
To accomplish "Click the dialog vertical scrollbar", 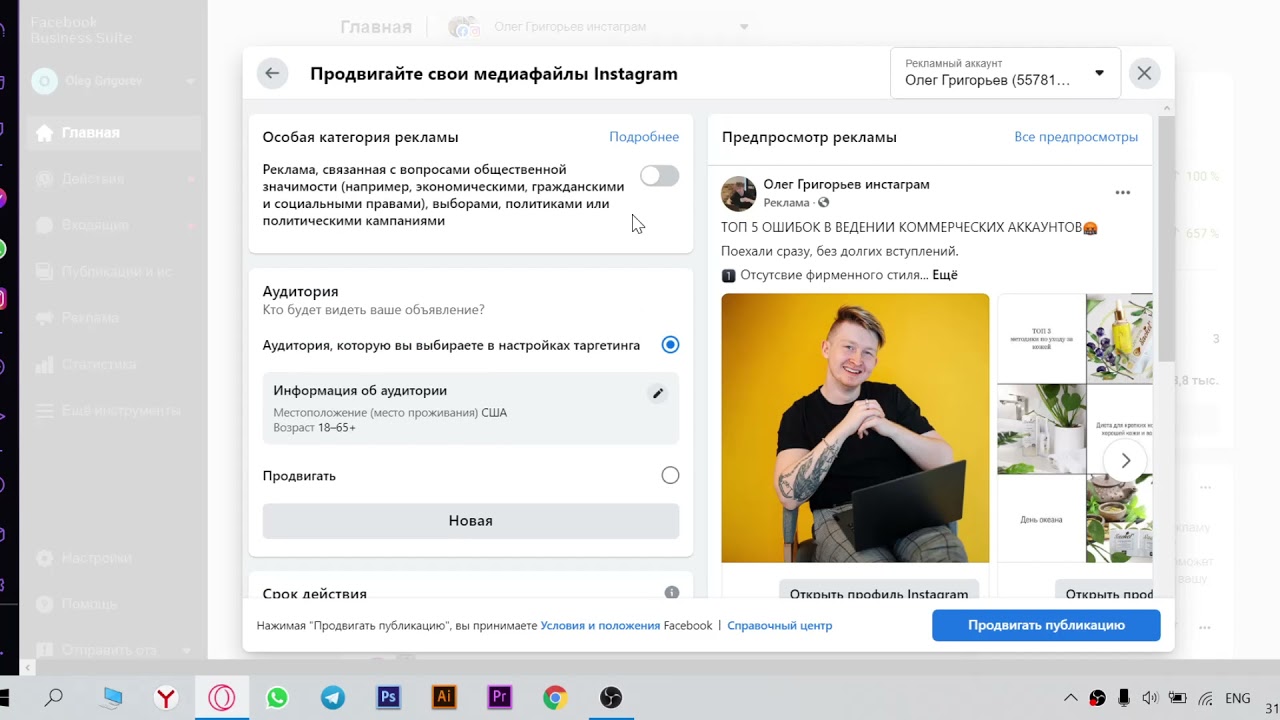I will pos(1166,240).
